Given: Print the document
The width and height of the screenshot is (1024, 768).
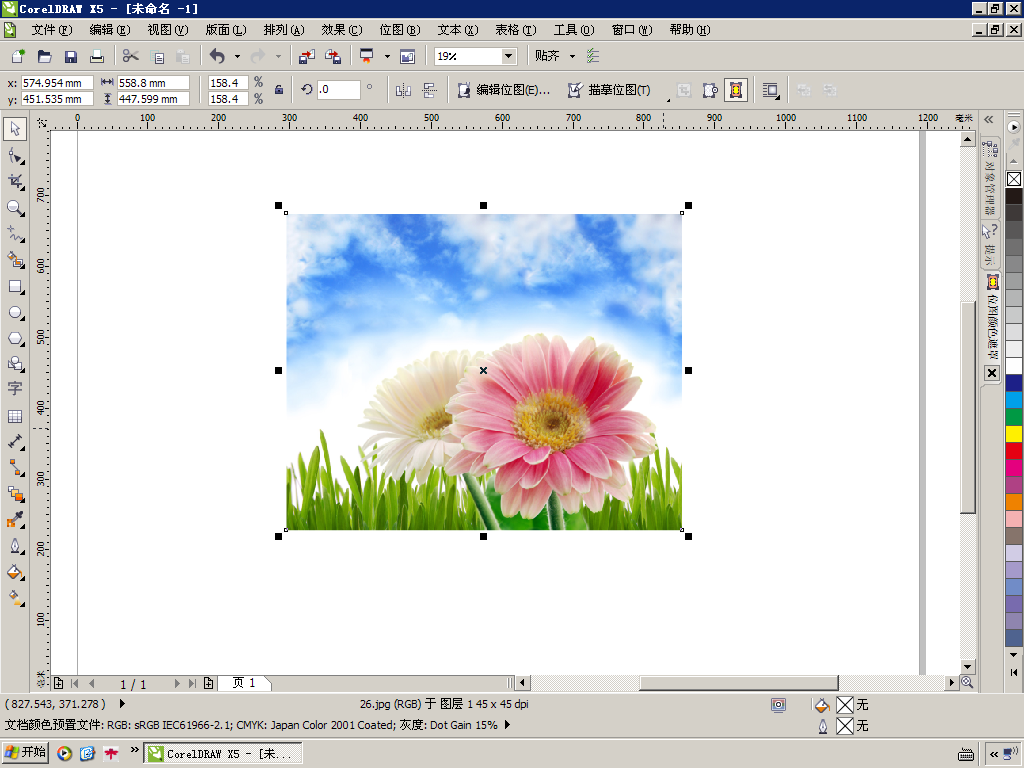Looking at the screenshot, I should [97, 56].
